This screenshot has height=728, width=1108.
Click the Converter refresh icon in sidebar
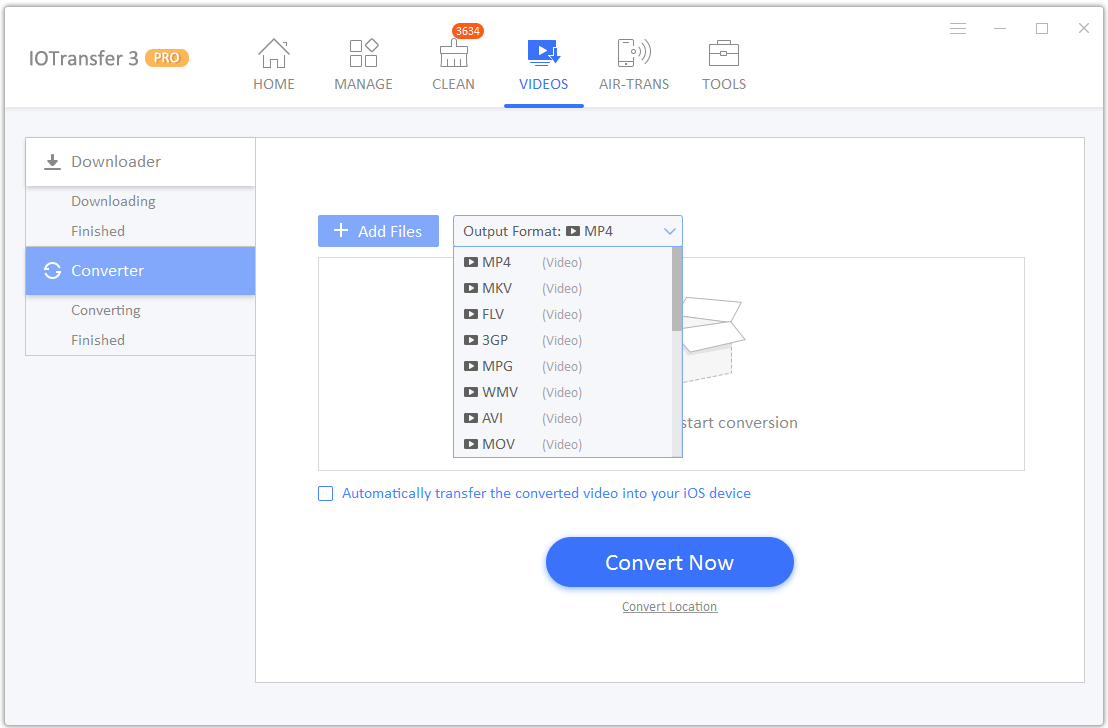click(x=51, y=270)
